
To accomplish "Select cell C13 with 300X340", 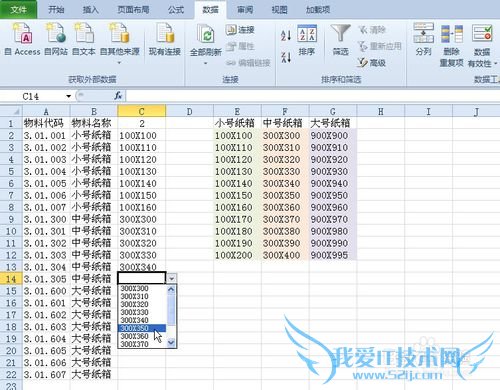I will click(x=142, y=267).
